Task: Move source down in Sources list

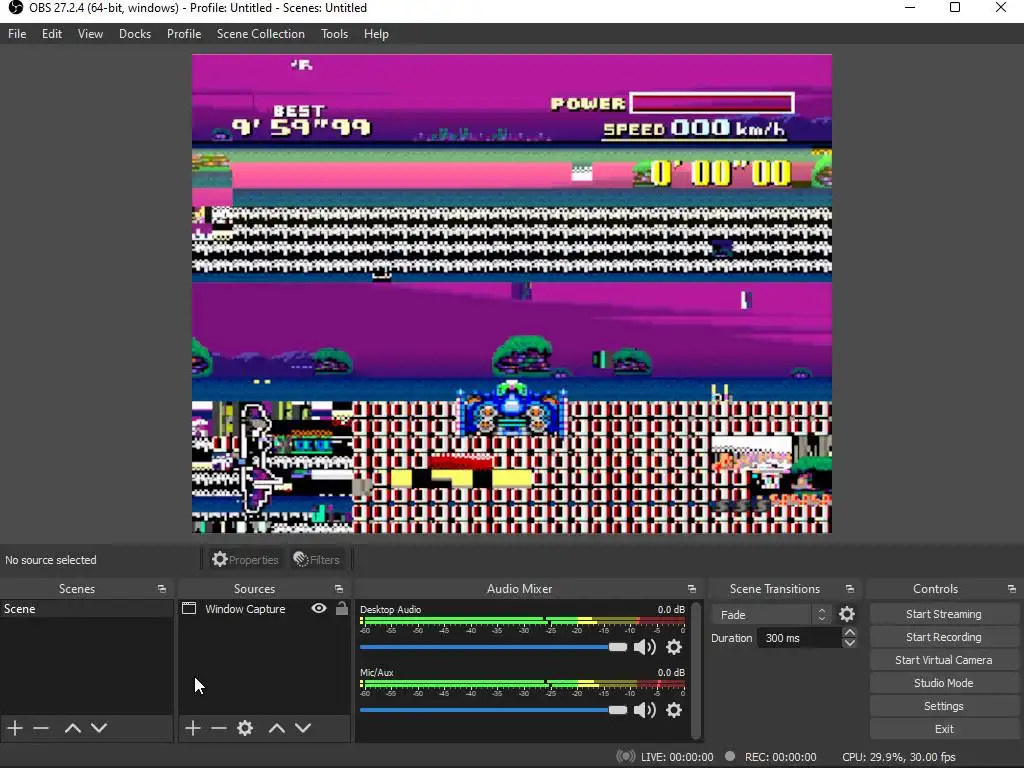Action: point(303,728)
